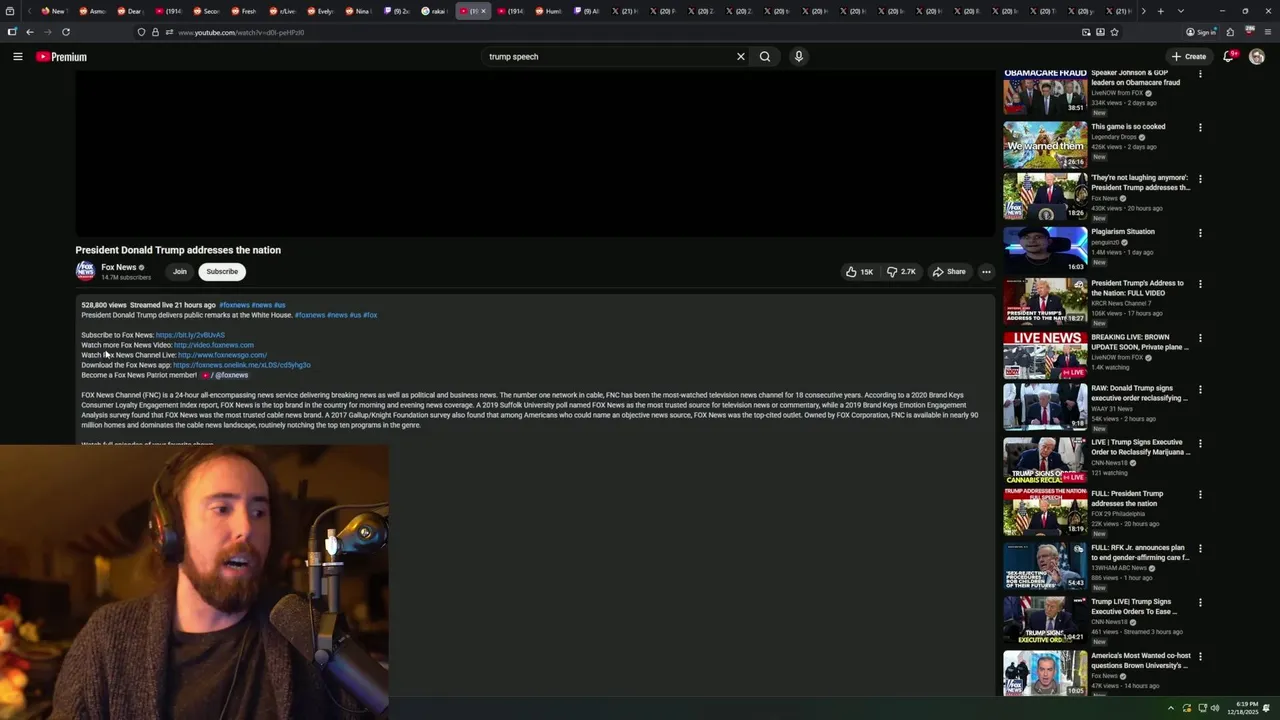Open options for 'RAW: Donald Trump signs' video
The width and height of the screenshot is (1280, 720).
pos(1200,389)
